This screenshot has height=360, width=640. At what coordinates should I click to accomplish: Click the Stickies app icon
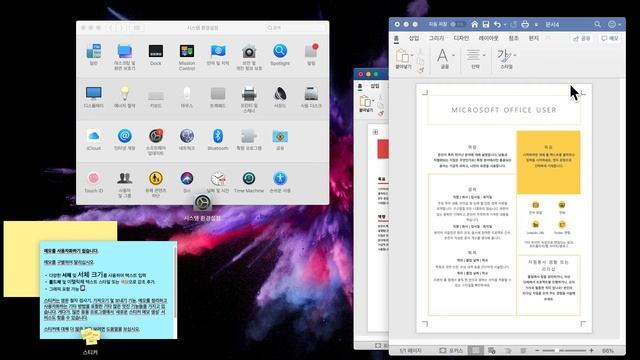click(x=90, y=337)
